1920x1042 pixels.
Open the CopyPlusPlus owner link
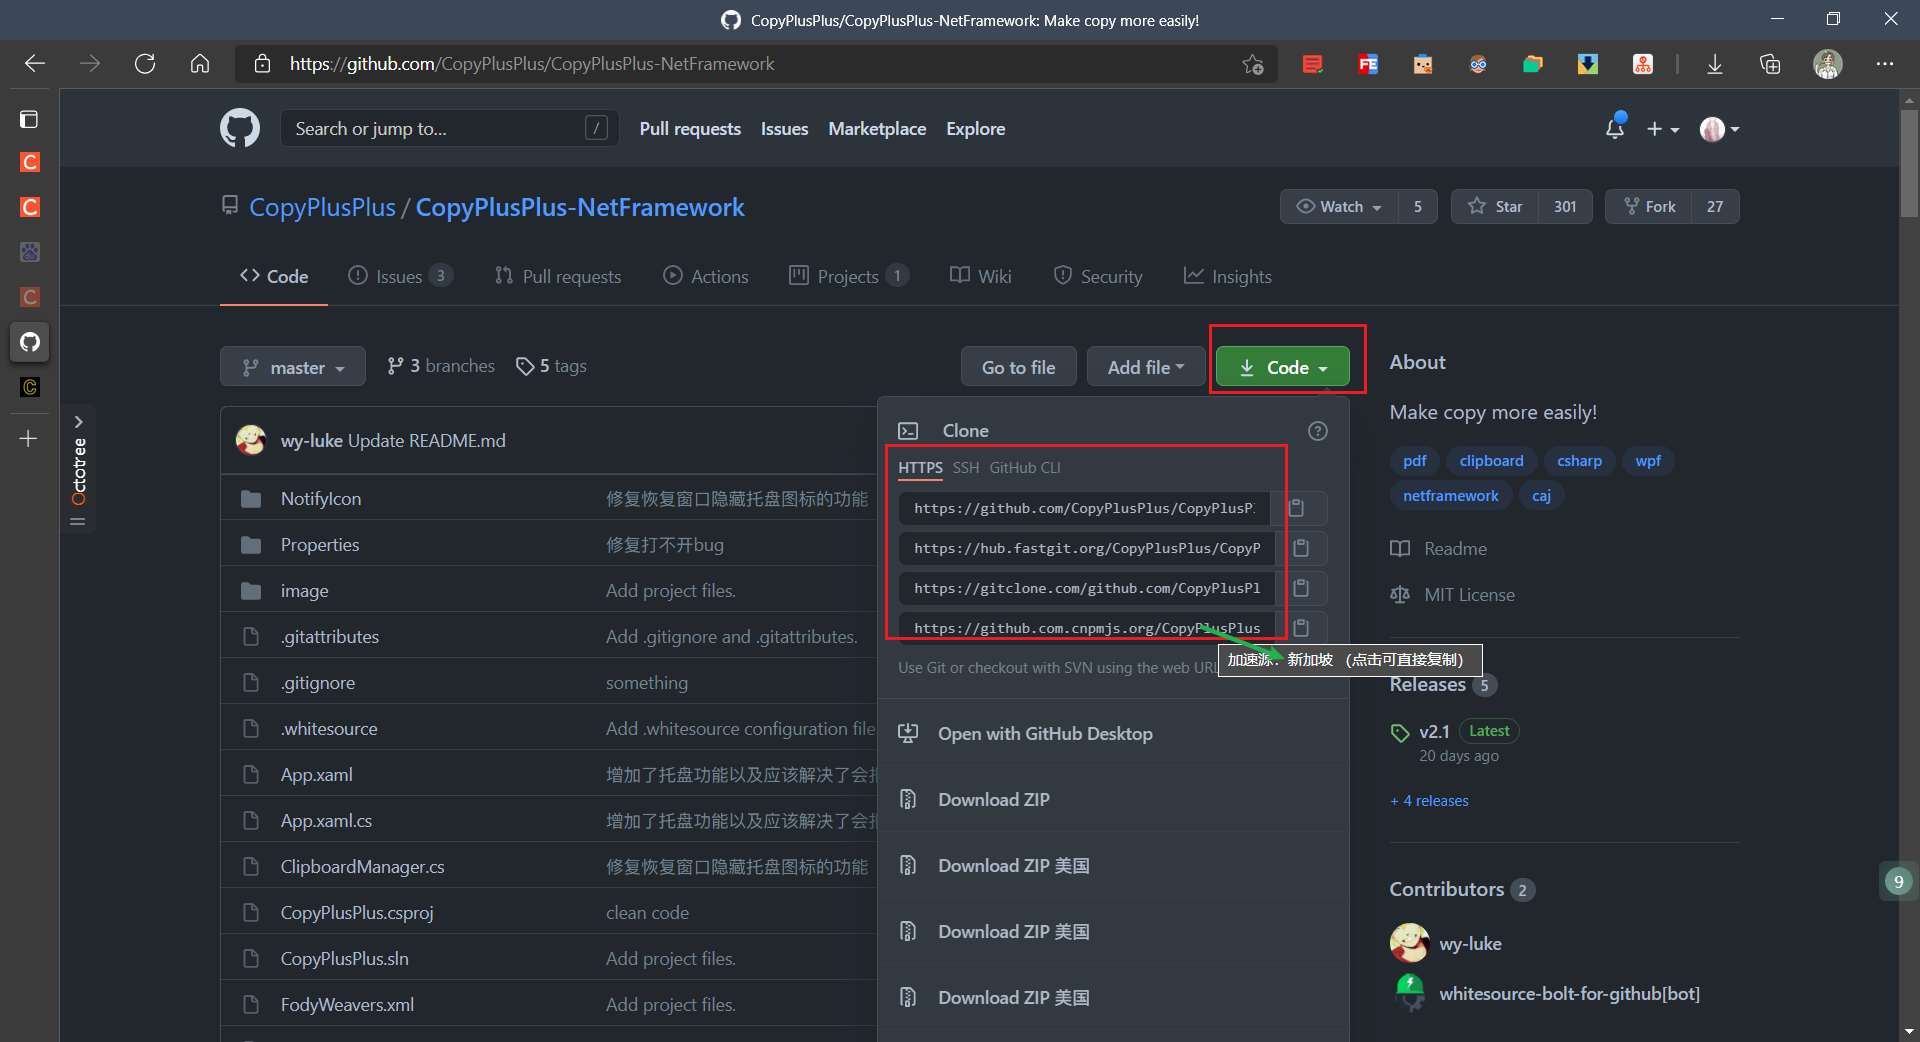point(322,207)
